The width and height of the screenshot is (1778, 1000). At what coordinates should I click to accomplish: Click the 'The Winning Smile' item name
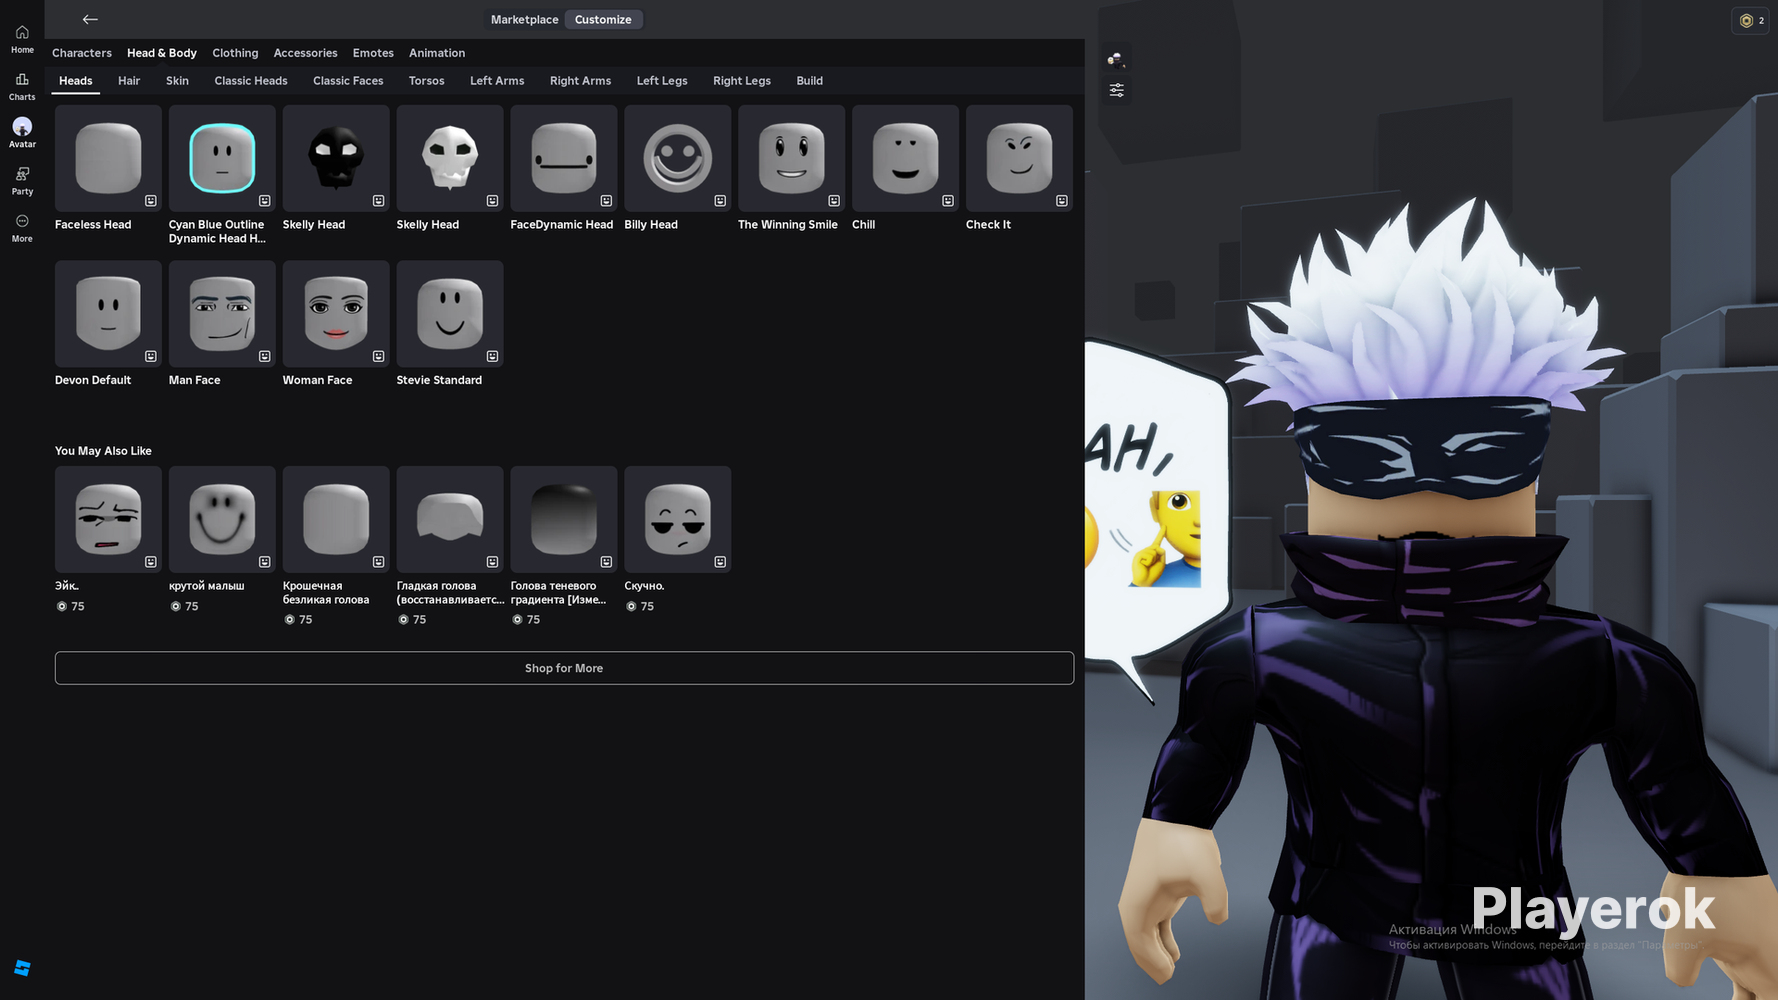click(788, 225)
